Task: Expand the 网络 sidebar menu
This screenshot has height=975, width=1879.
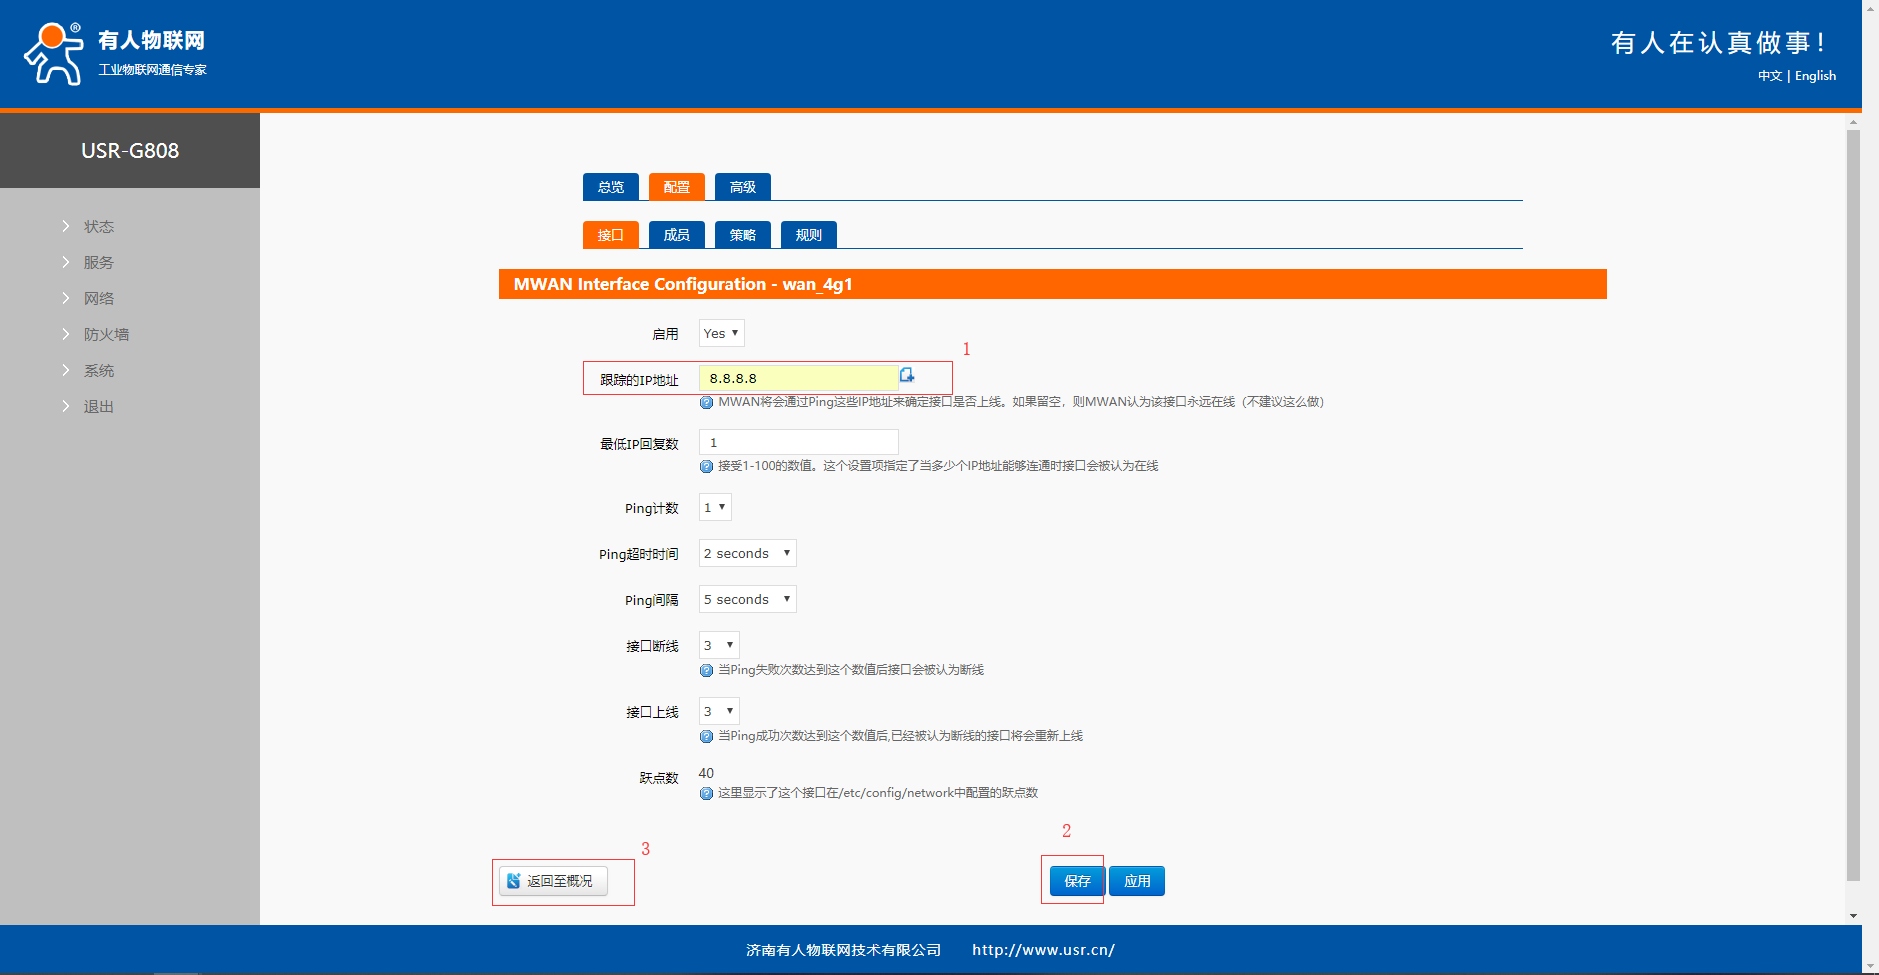Action: 99,298
